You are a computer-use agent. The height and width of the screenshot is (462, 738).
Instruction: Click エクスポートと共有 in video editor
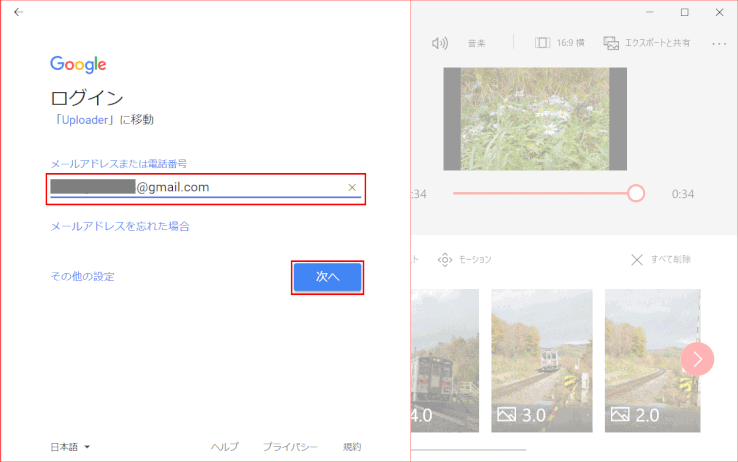pos(647,43)
